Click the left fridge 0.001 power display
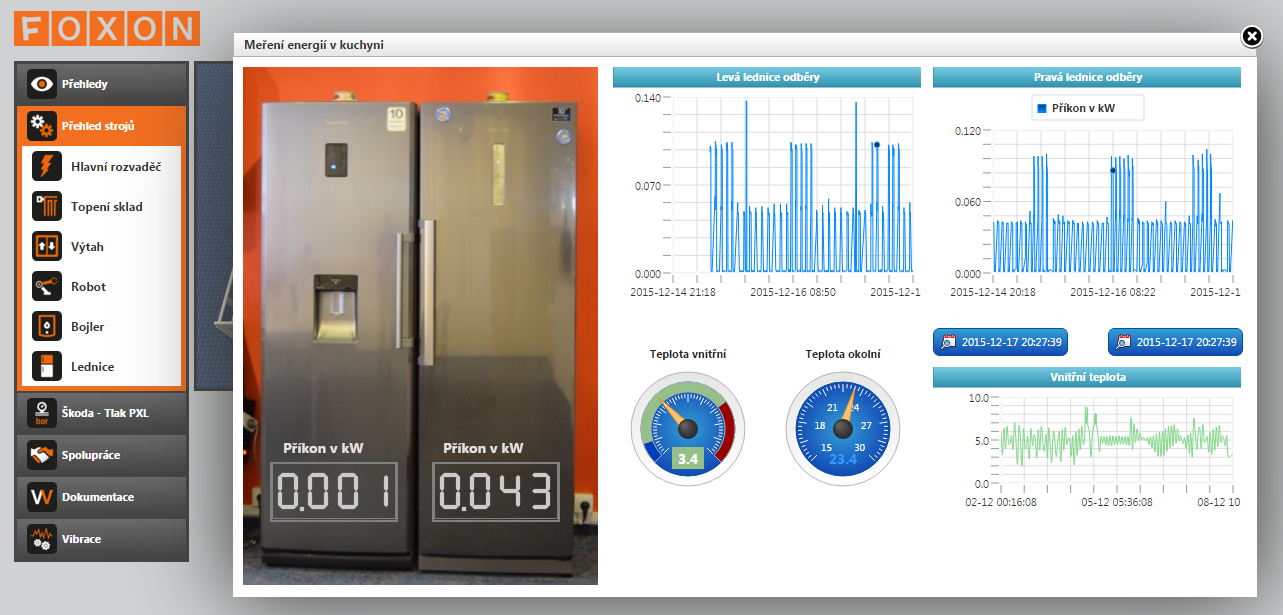1283x615 pixels. pyautogui.click(x=334, y=491)
